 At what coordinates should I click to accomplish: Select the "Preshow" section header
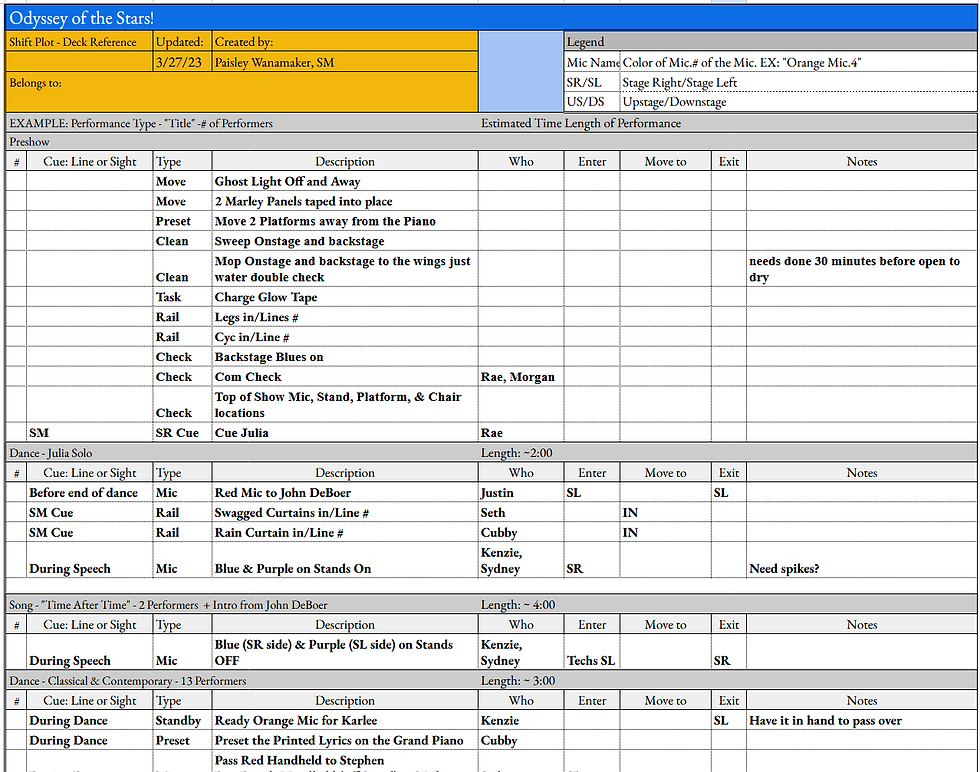click(x=491, y=142)
